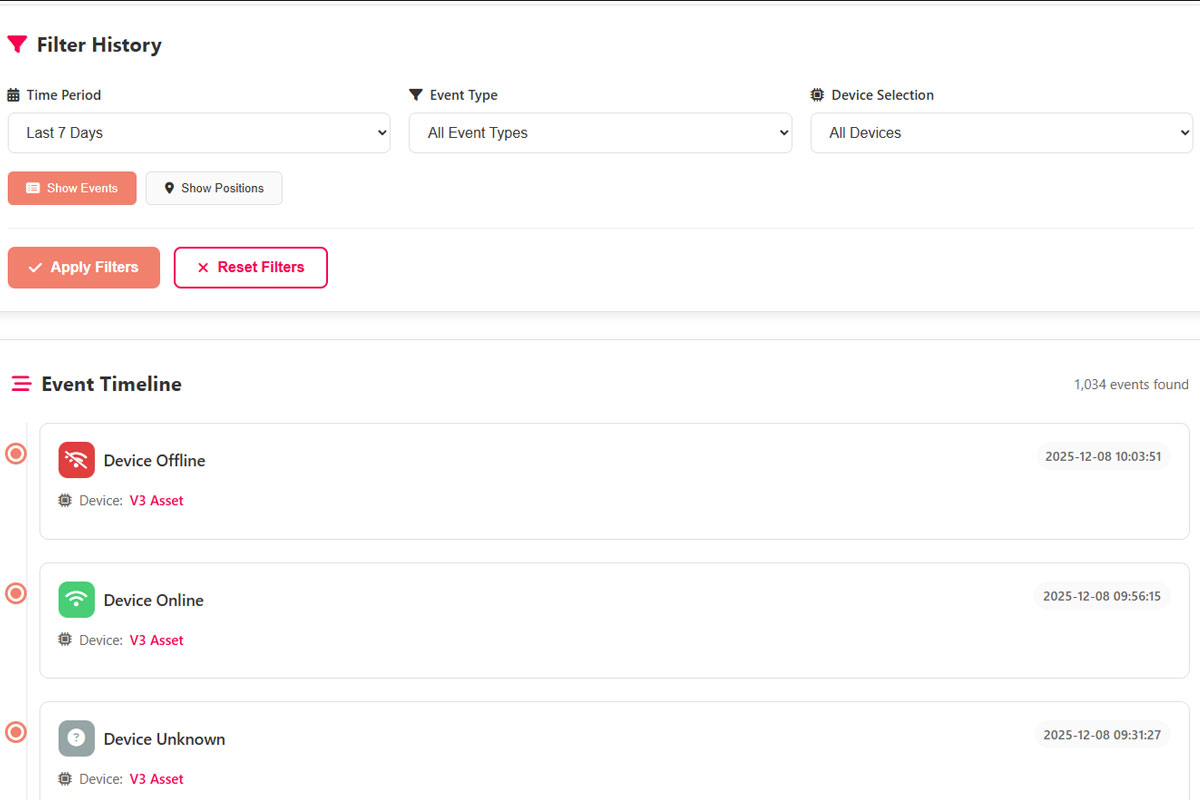Click the green Device Online wifi icon

coord(77,600)
